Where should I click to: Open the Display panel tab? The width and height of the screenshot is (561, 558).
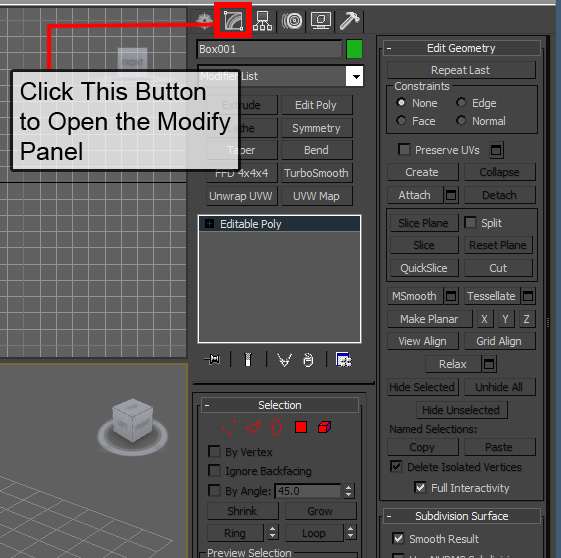(321, 20)
